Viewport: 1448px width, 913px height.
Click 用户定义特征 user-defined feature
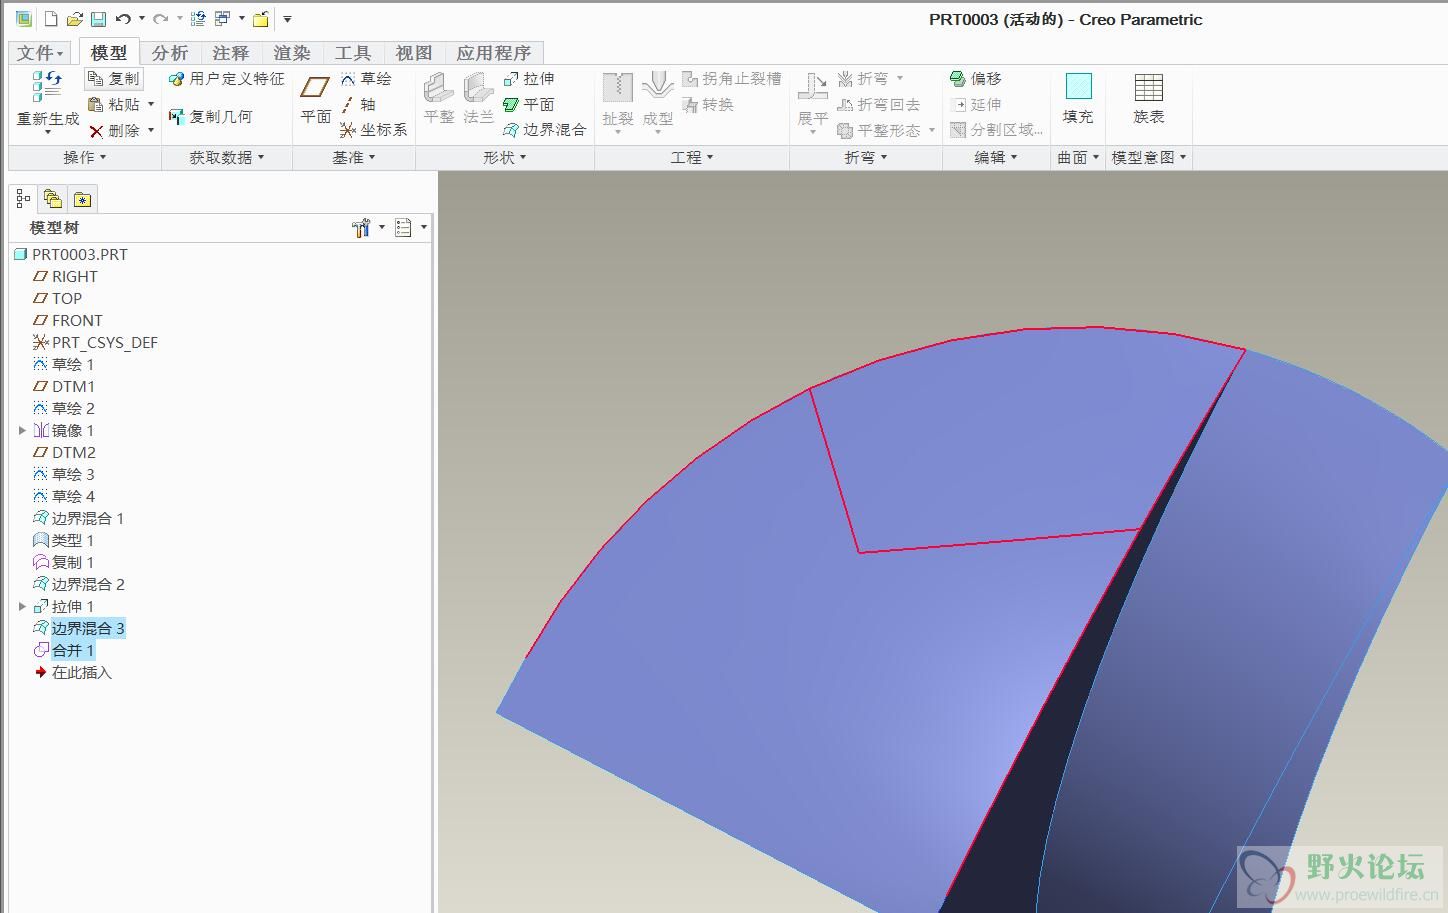(226, 78)
